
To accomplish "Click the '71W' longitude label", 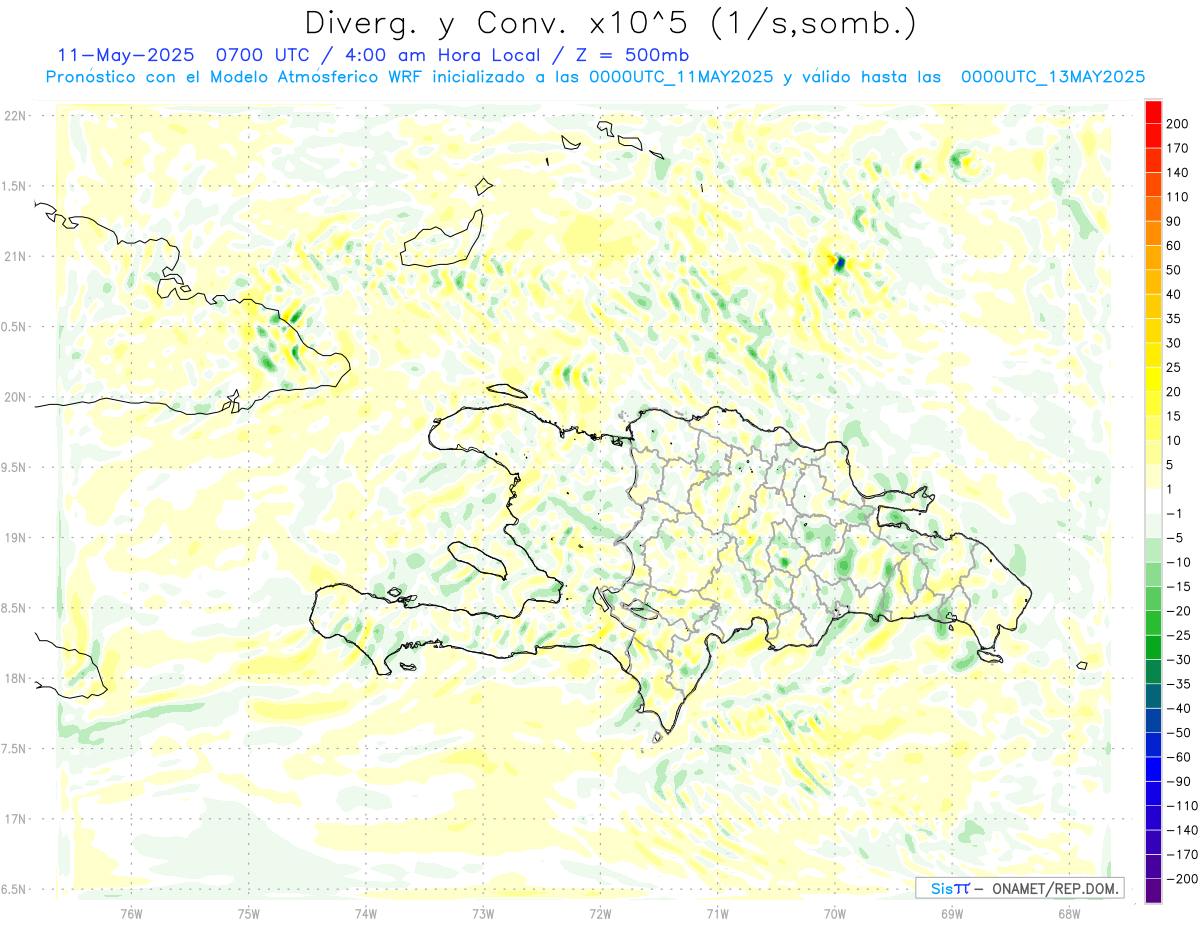I will coord(717,913).
